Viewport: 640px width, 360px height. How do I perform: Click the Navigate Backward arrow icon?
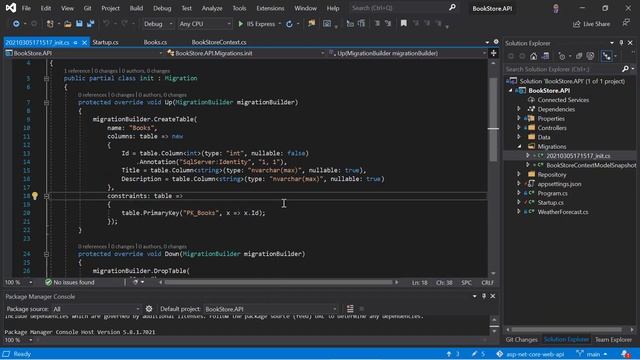click(16, 24)
